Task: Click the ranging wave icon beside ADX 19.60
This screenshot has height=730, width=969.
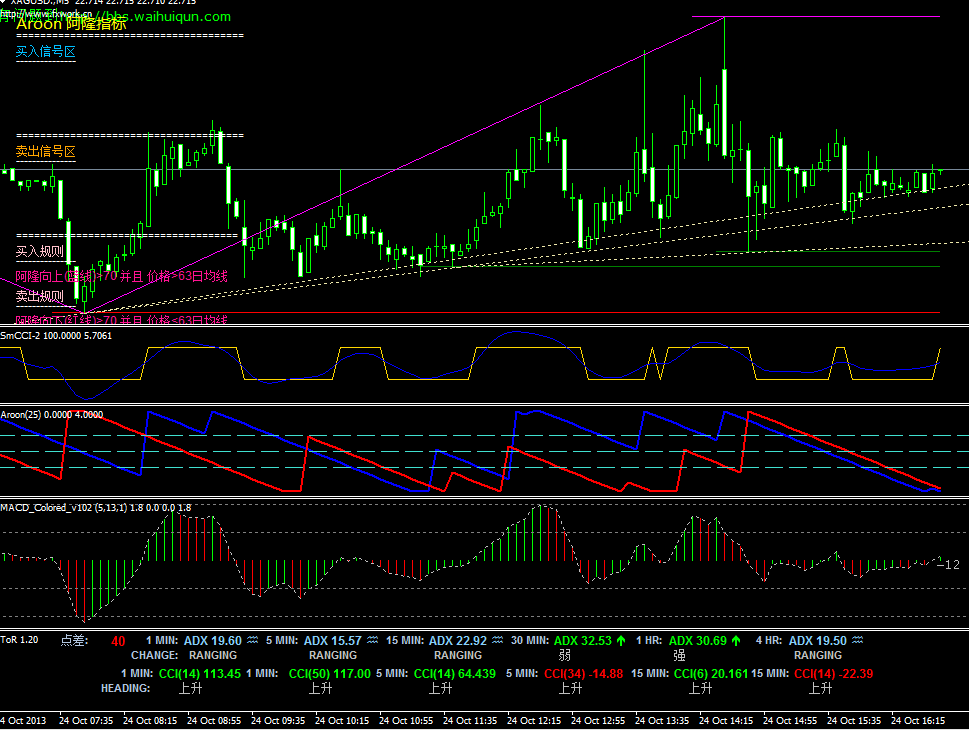Action: pyautogui.click(x=253, y=640)
